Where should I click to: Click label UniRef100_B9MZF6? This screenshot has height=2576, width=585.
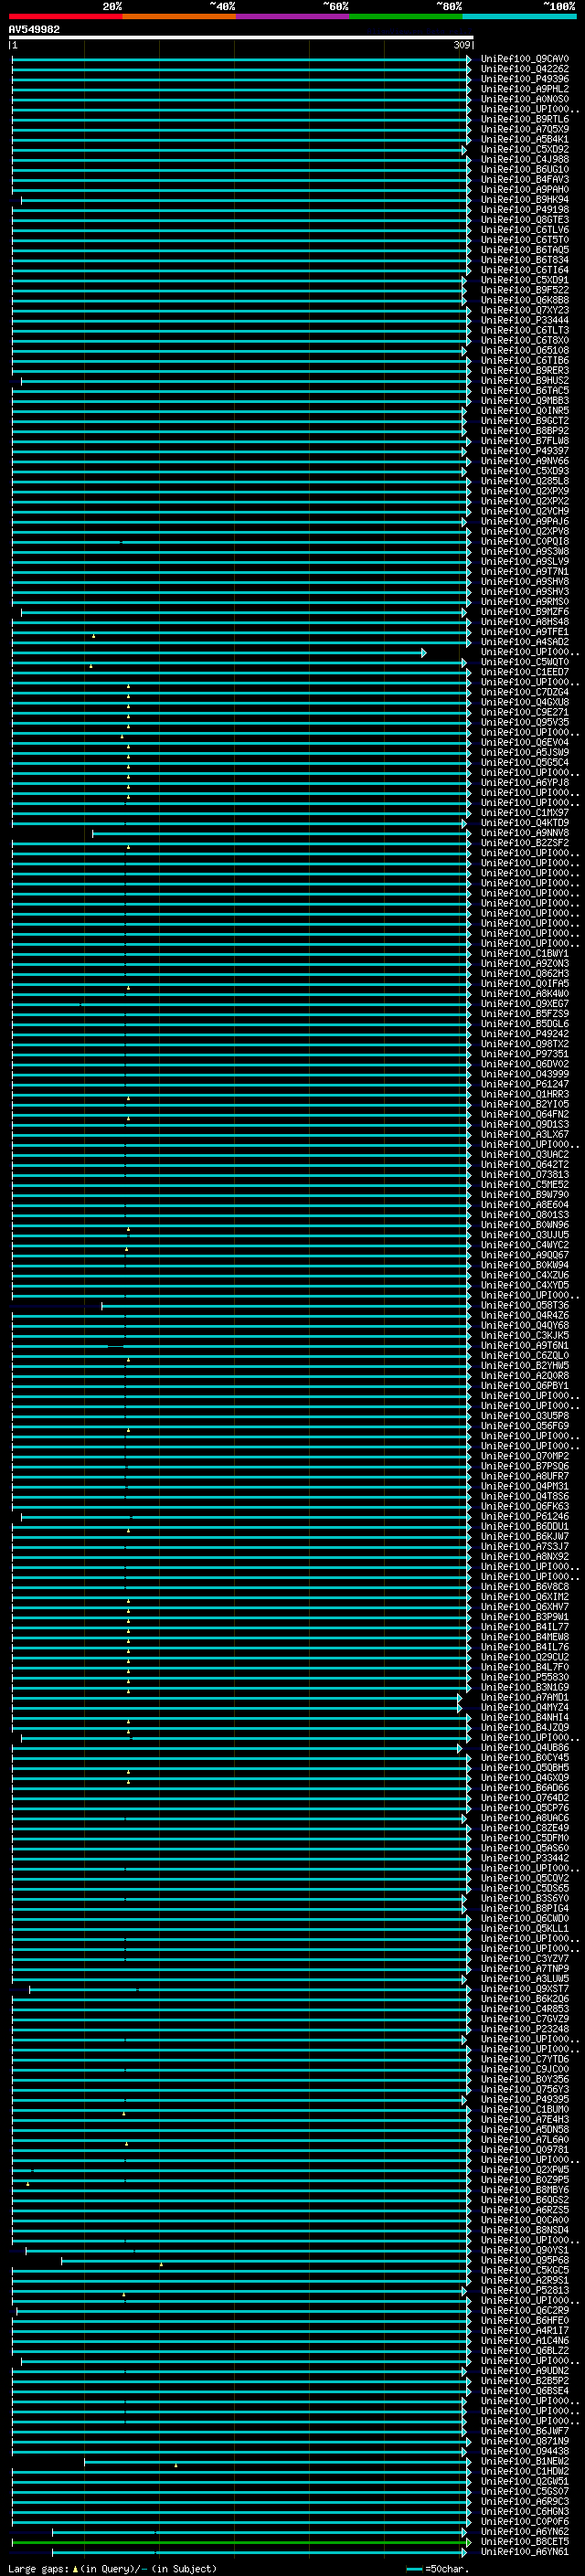click(525, 612)
